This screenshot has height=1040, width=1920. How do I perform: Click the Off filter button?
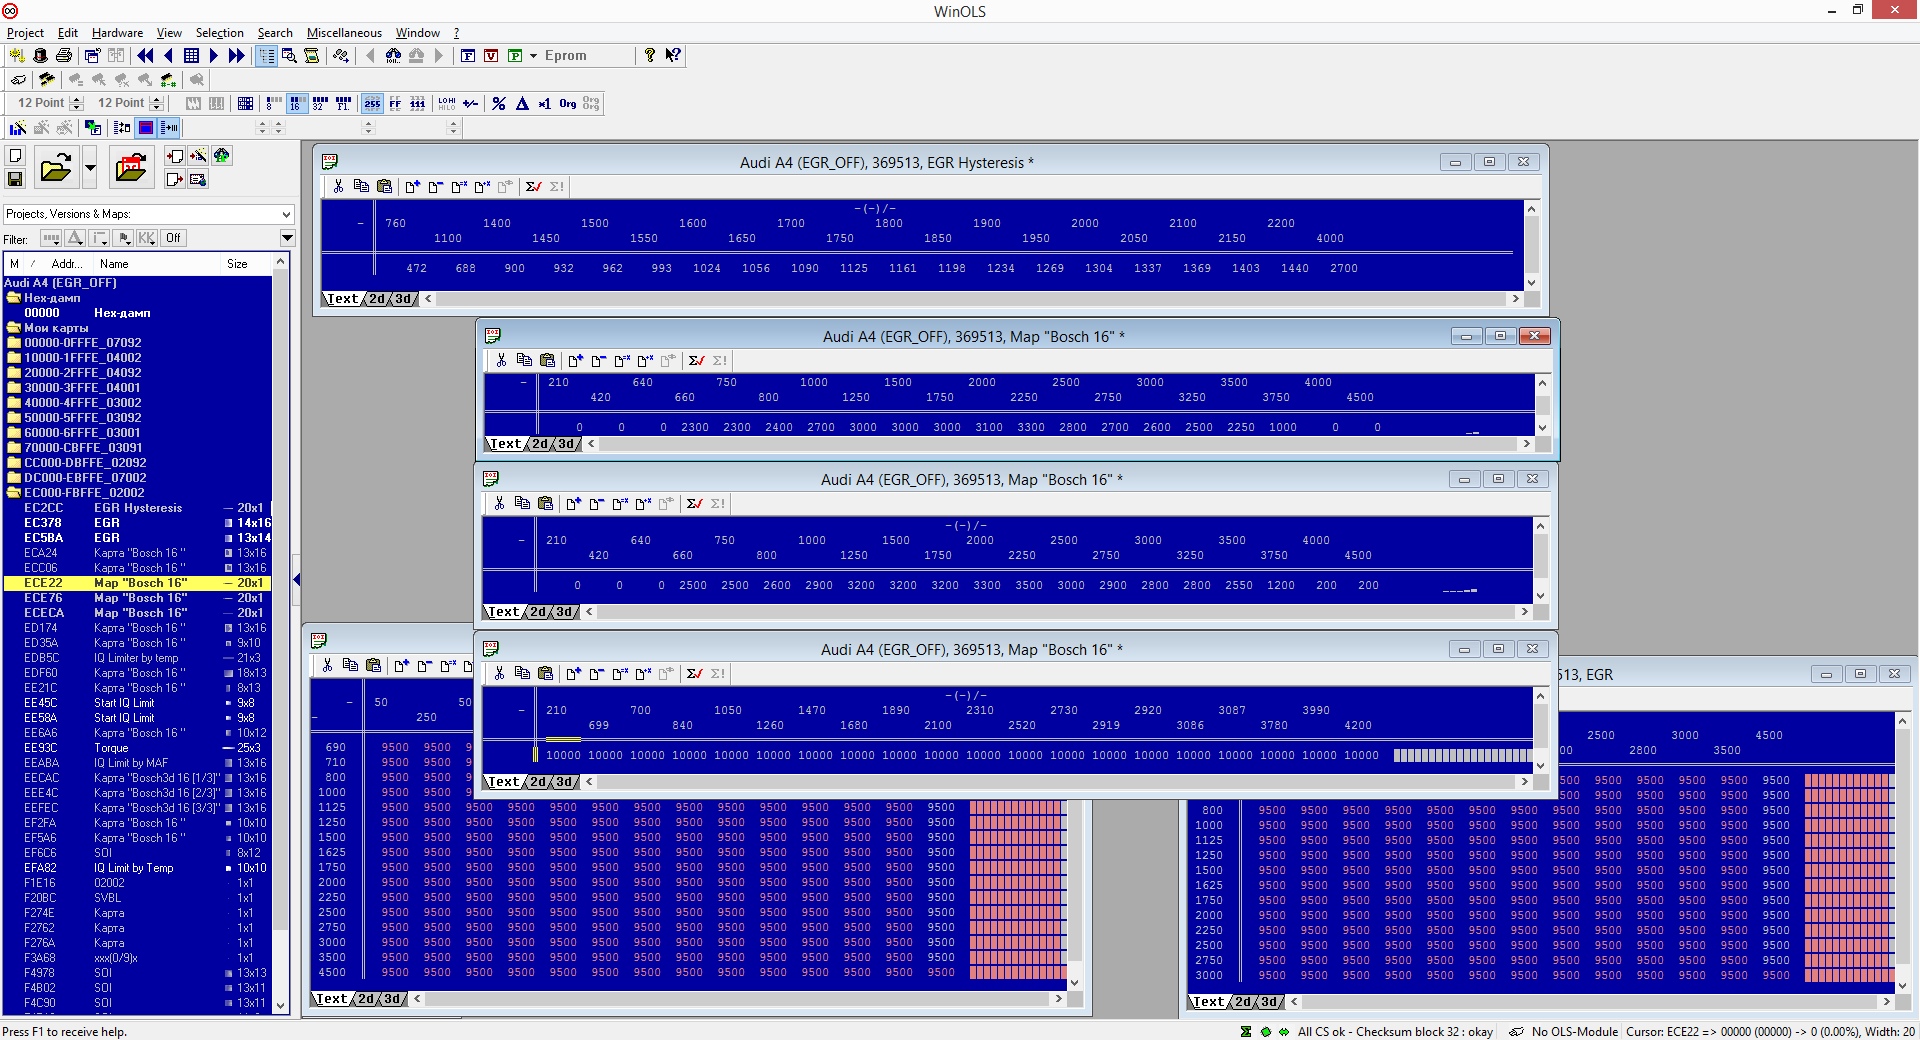[173, 238]
